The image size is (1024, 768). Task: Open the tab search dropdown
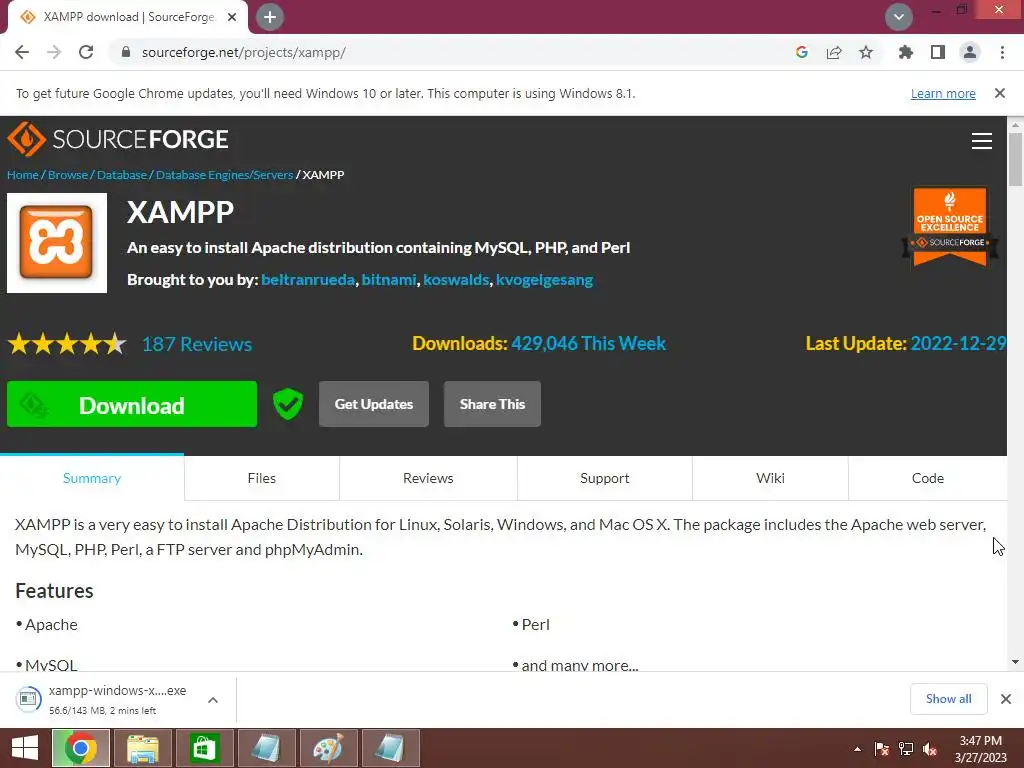point(899,17)
